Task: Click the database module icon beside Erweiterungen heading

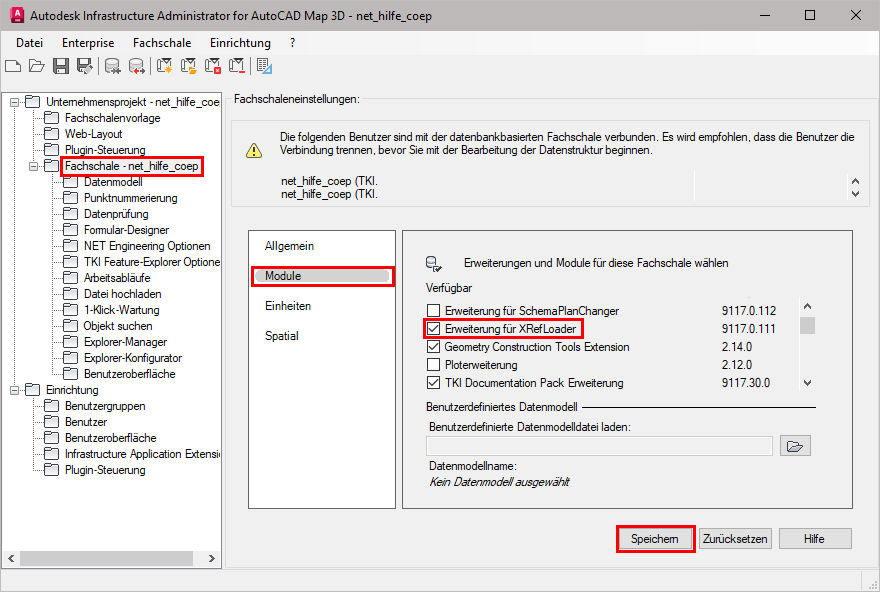Action: 433,264
